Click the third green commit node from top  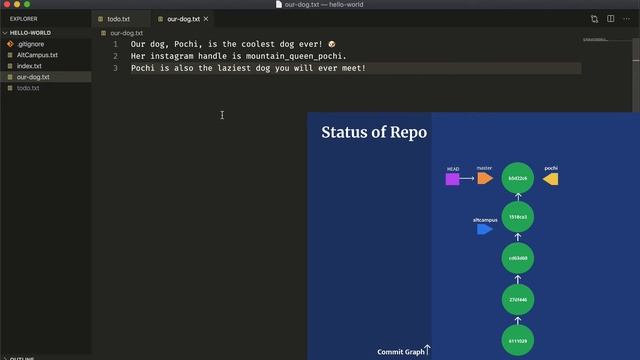point(518,258)
